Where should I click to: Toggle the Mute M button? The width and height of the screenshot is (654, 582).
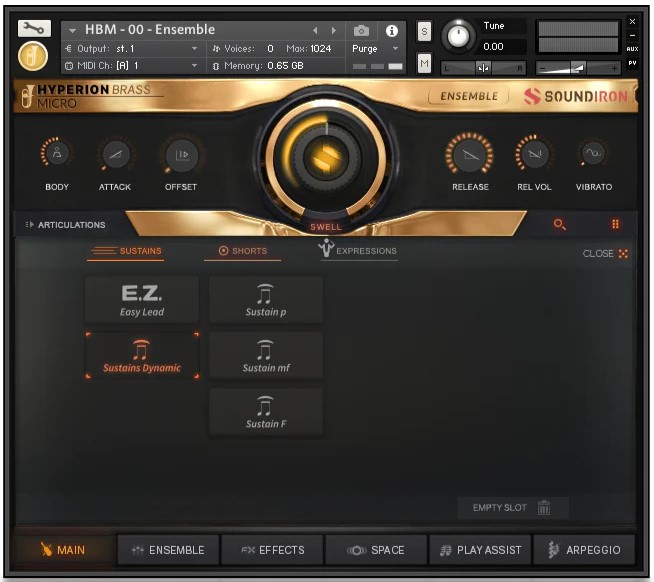pos(424,63)
